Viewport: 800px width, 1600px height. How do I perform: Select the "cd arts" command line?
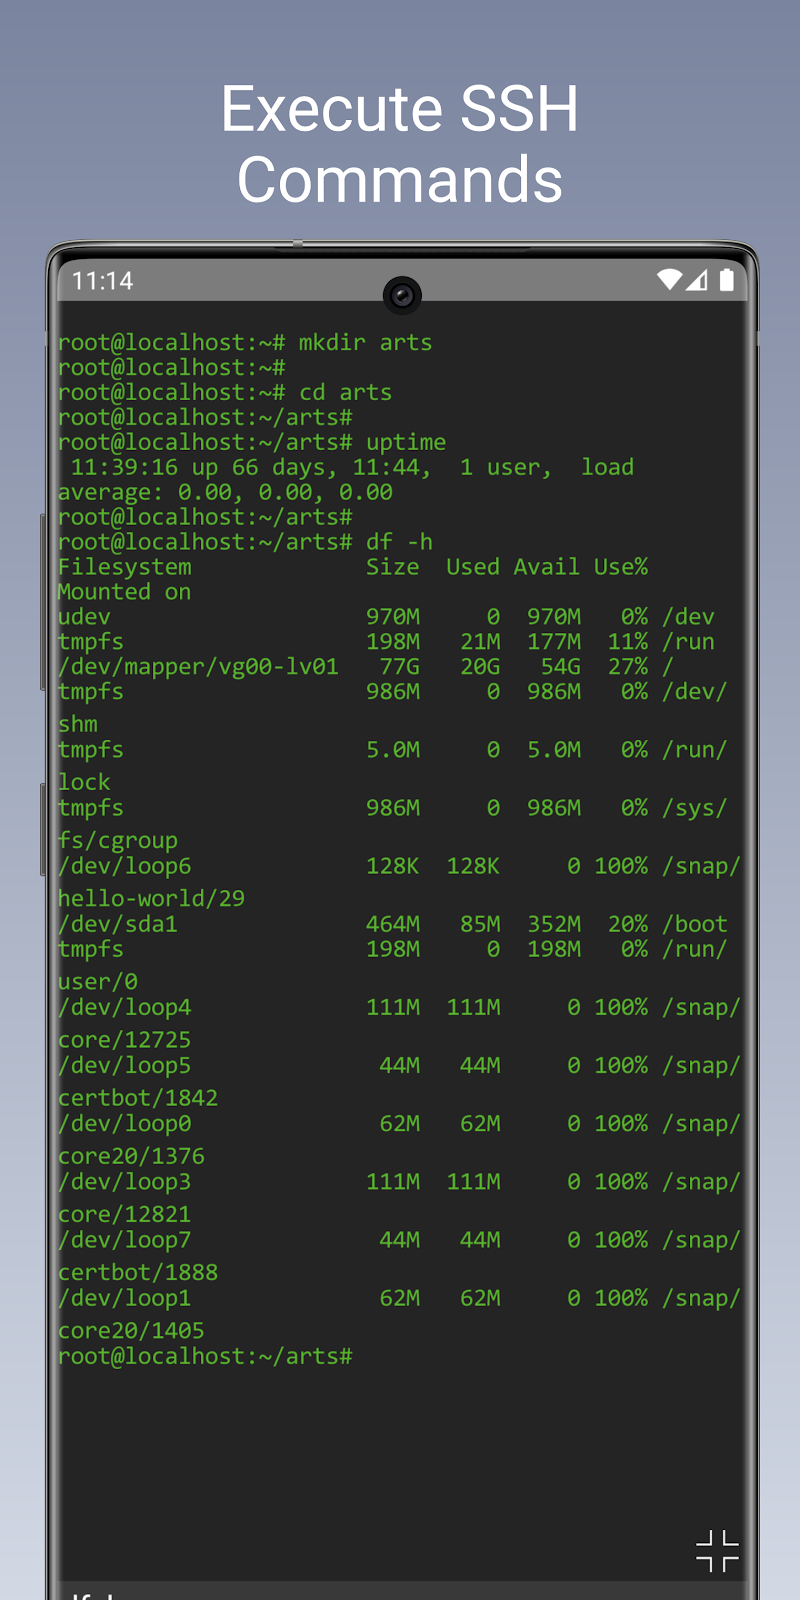pos(225,393)
